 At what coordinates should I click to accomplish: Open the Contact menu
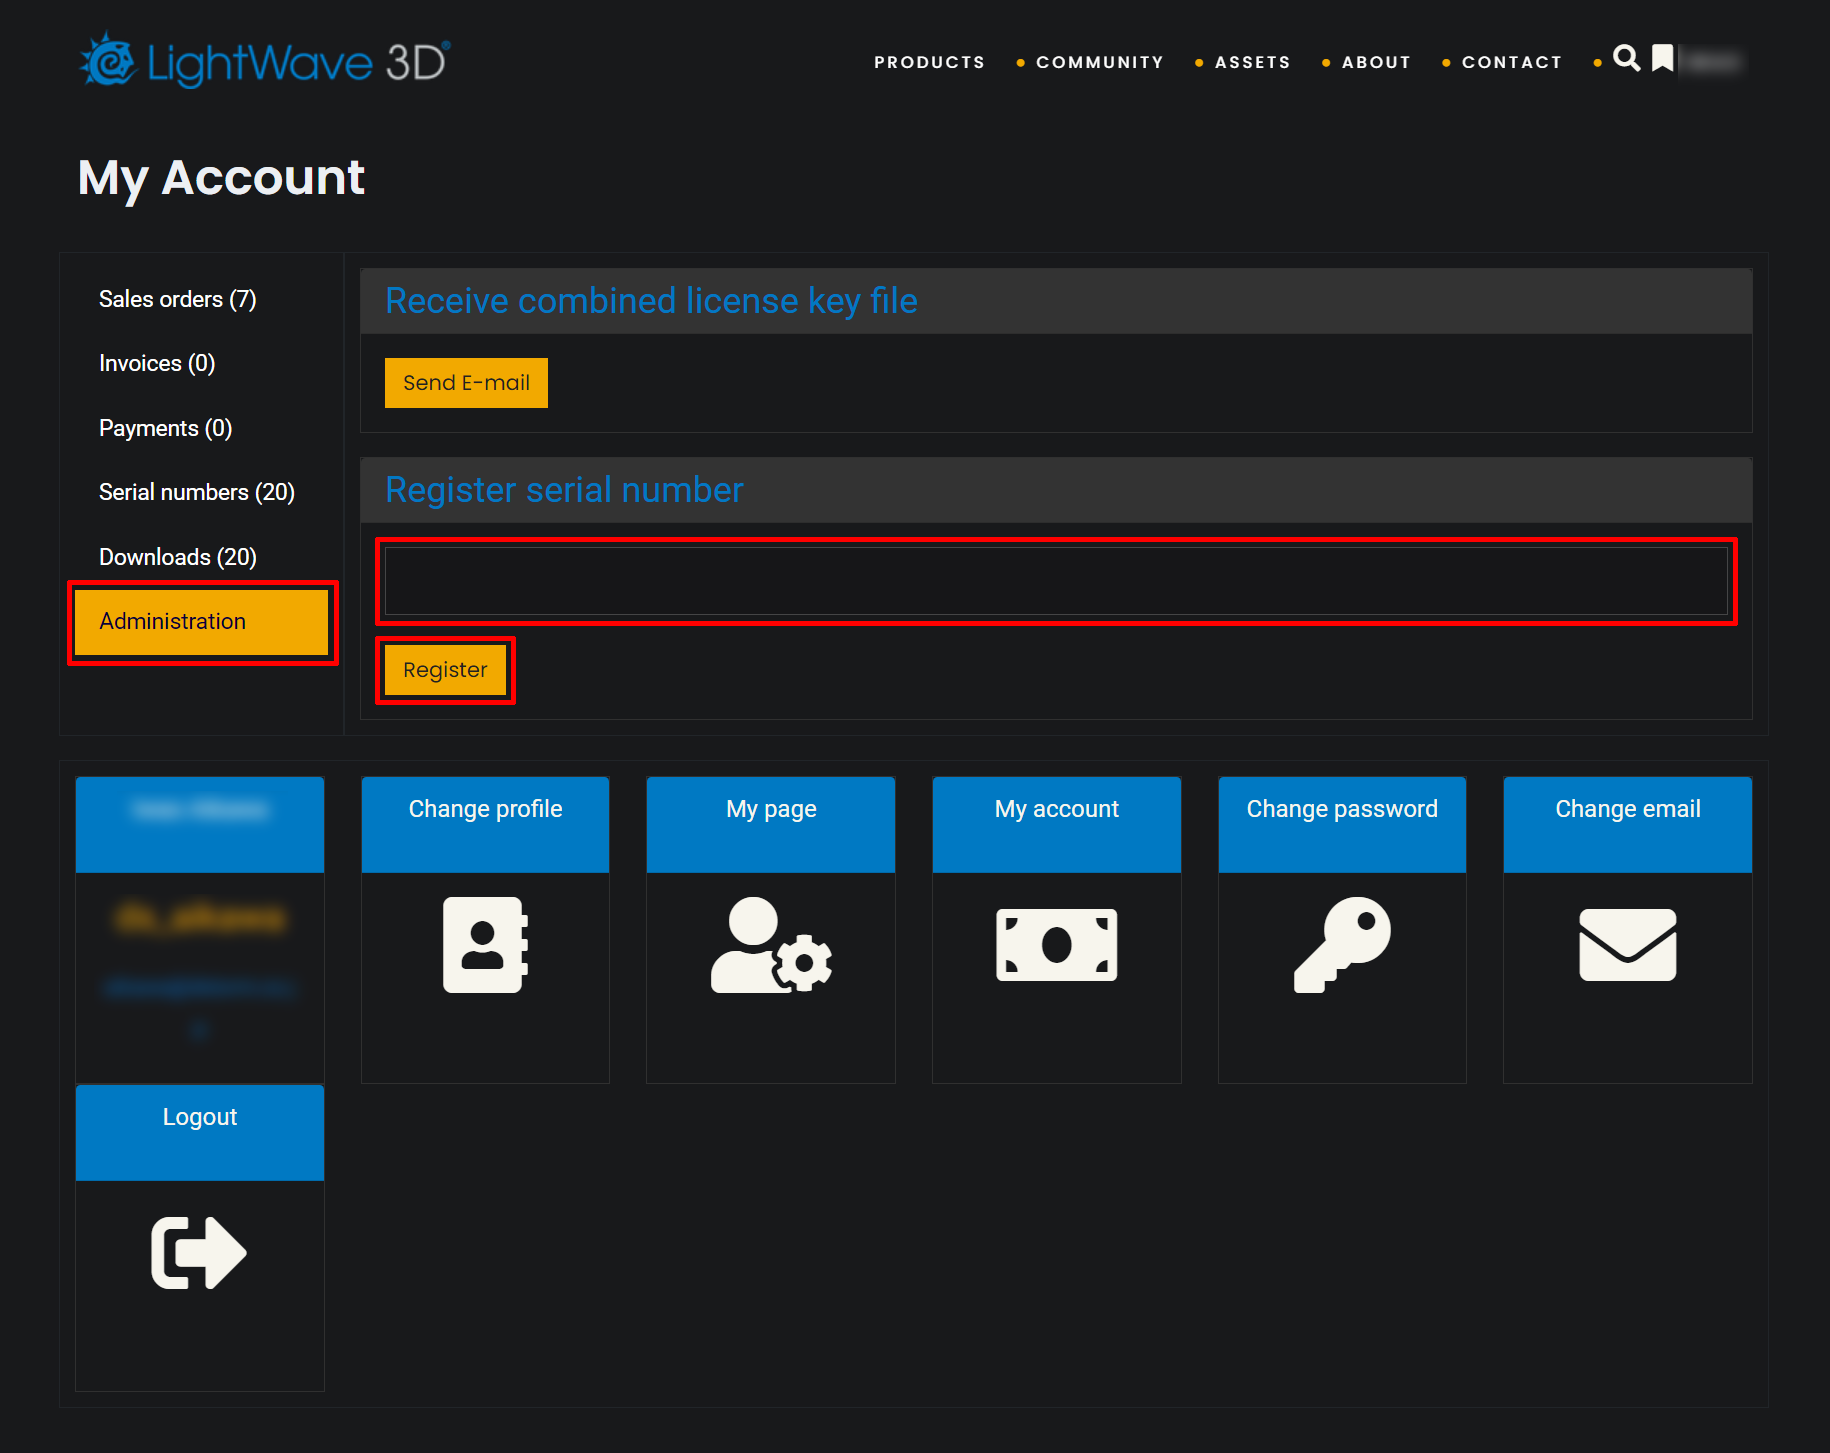[1512, 62]
